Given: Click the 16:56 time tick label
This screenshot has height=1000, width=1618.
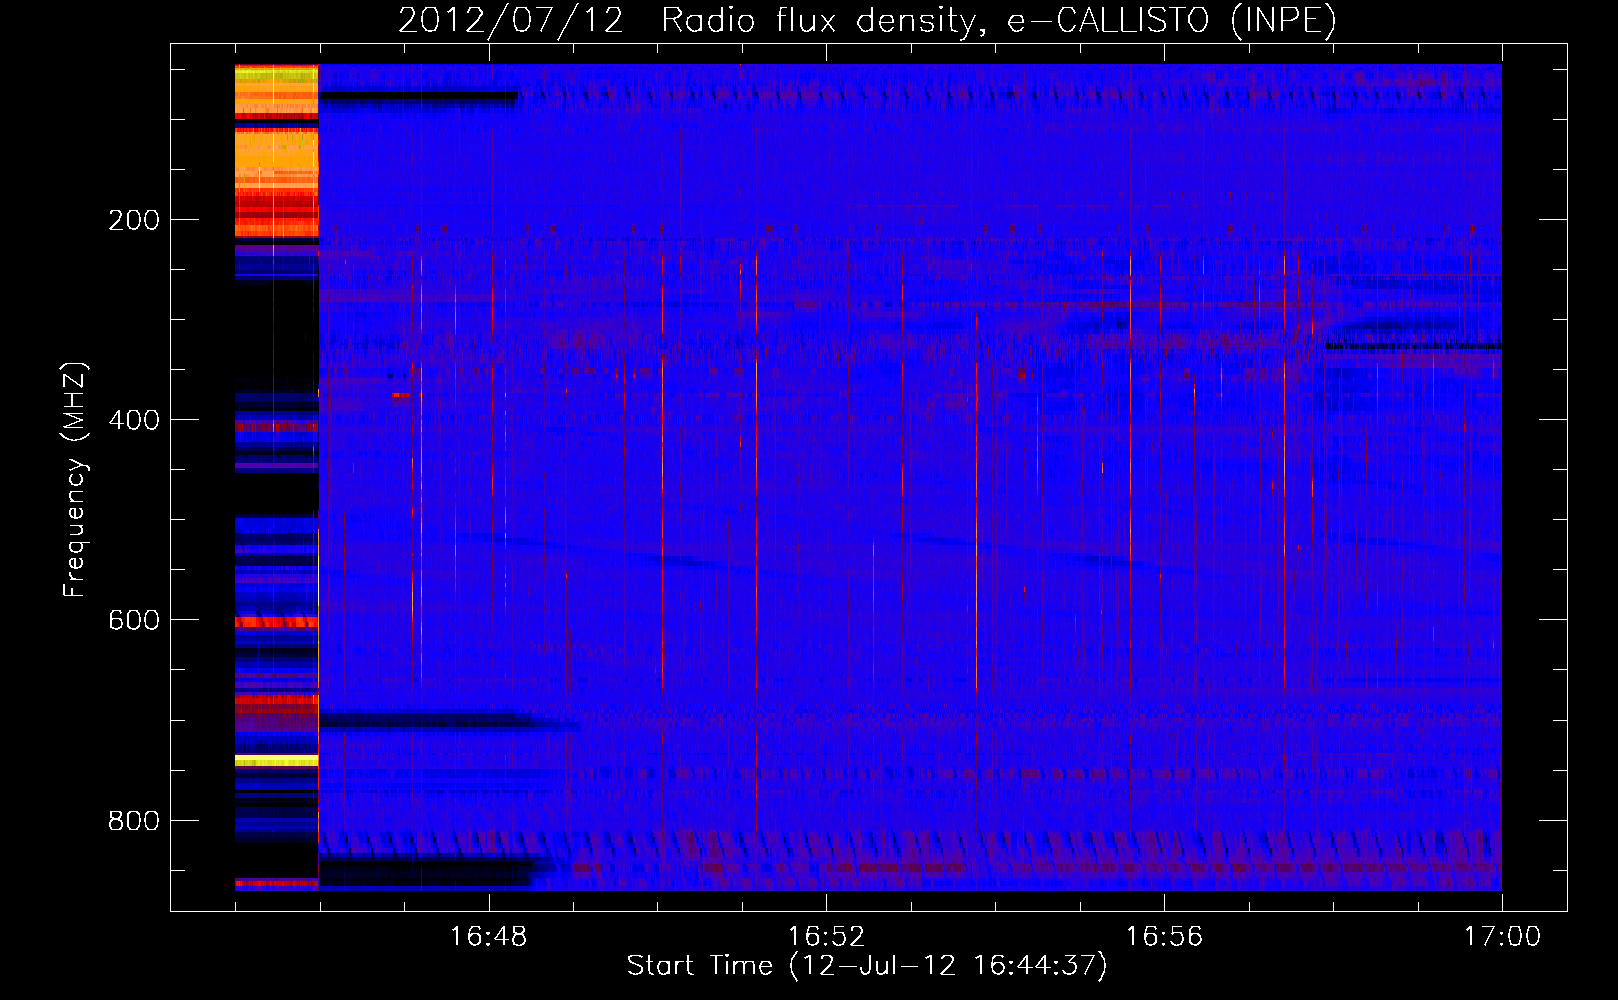Looking at the screenshot, I should pos(1164,937).
